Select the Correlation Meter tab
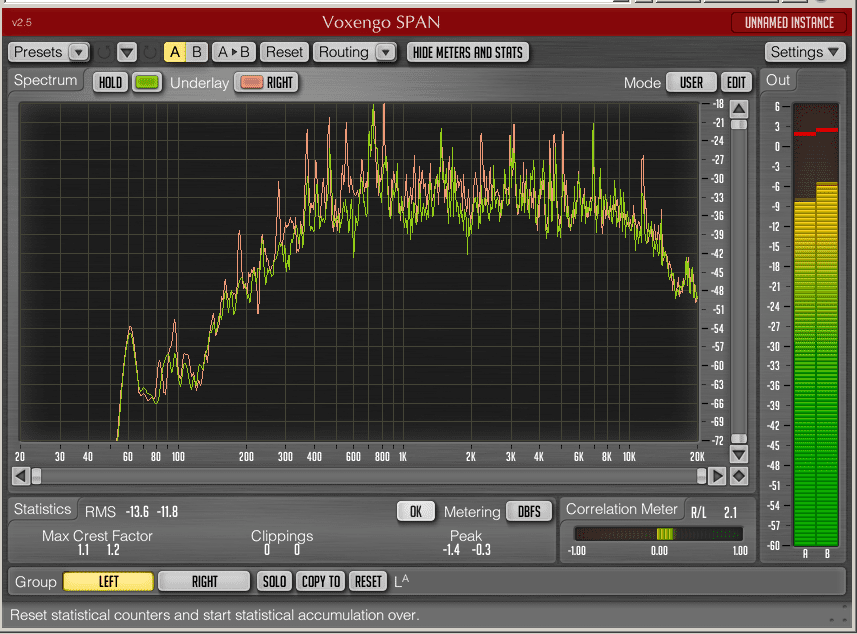857x634 pixels. click(621, 509)
